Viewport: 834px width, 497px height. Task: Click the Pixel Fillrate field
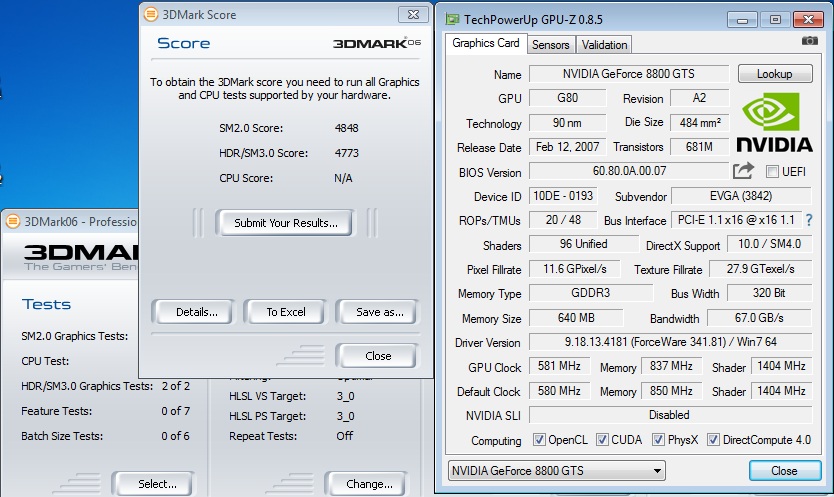[574, 269]
